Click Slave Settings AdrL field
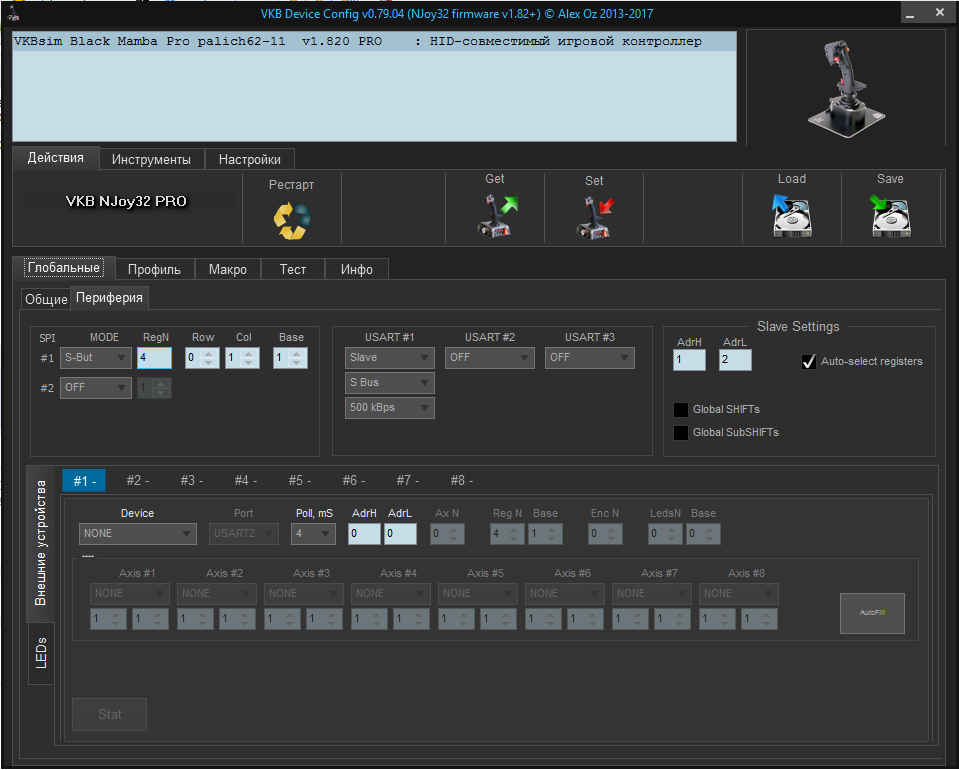Screen dimensions: 959x770 tap(735, 360)
